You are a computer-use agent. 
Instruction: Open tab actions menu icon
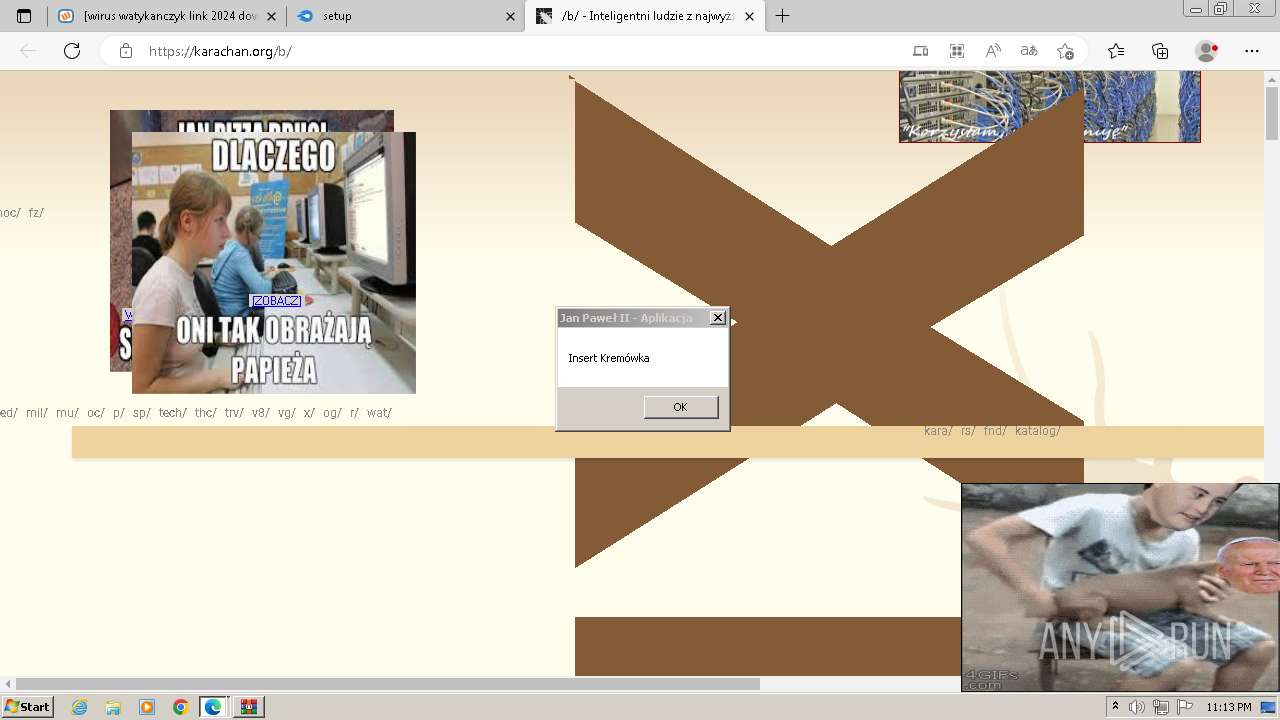(x=24, y=16)
